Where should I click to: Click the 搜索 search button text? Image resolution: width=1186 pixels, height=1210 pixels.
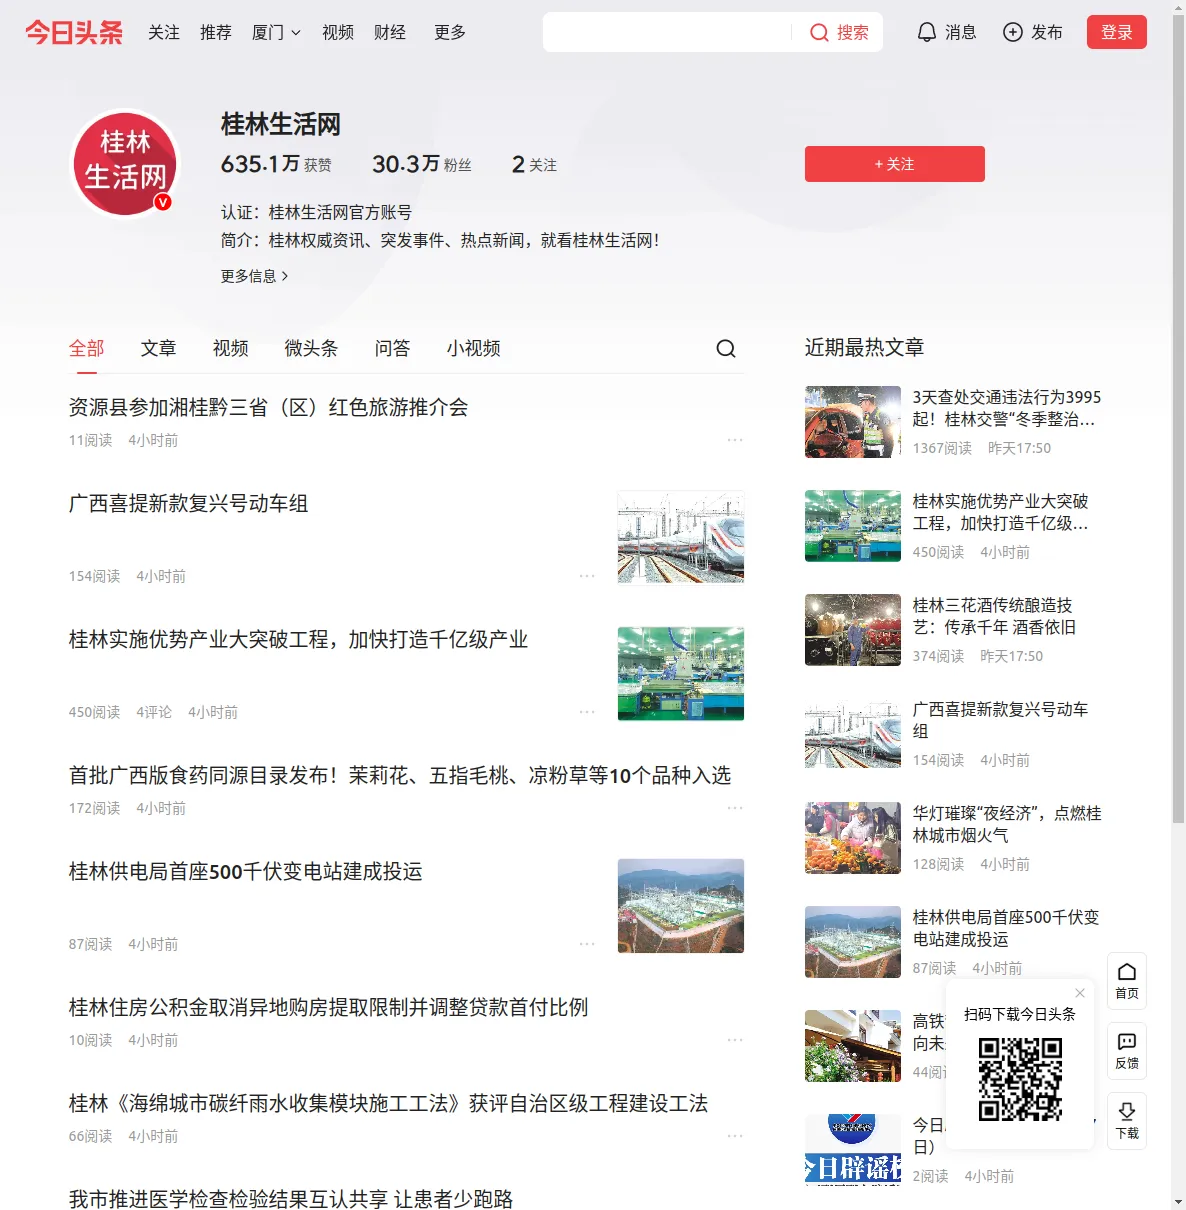pos(853,33)
